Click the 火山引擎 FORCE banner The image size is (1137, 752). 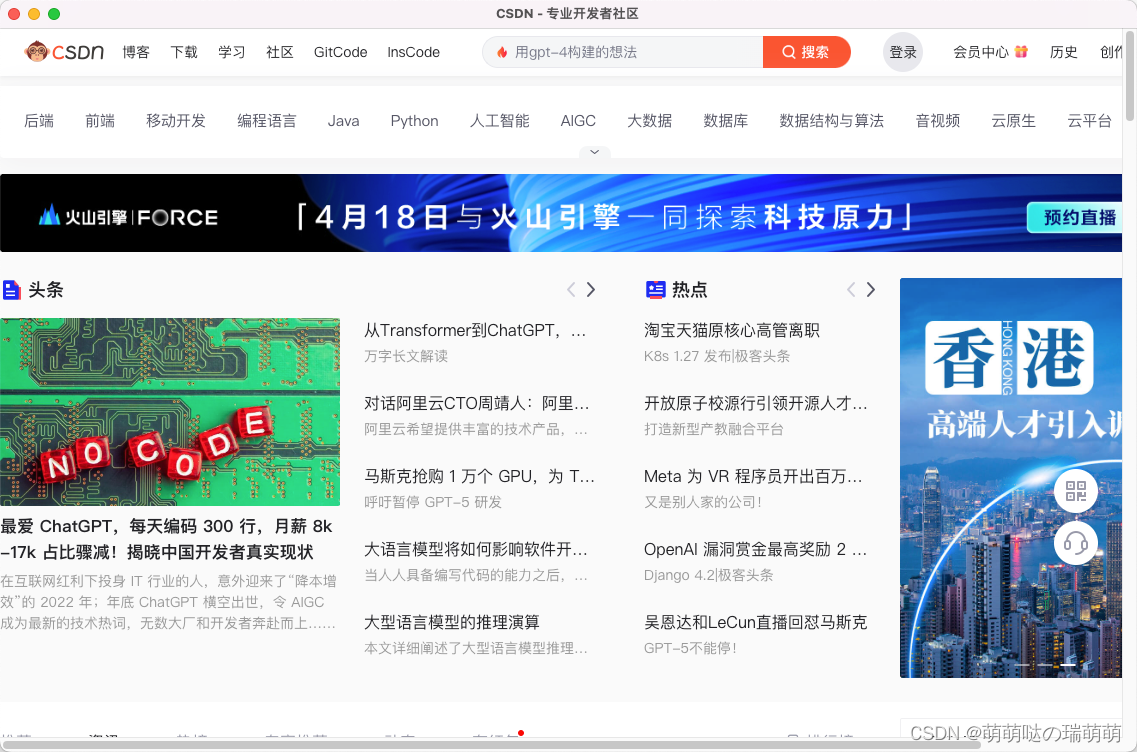[561, 213]
